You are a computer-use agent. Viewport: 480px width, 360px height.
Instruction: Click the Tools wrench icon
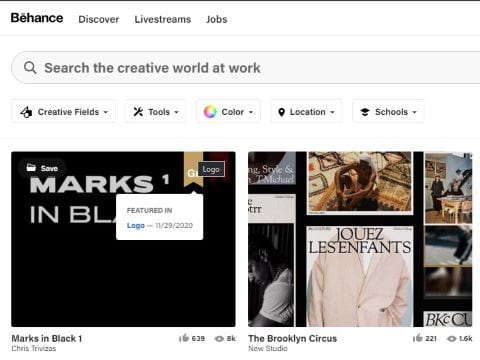pyautogui.click(x=138, y=112)
